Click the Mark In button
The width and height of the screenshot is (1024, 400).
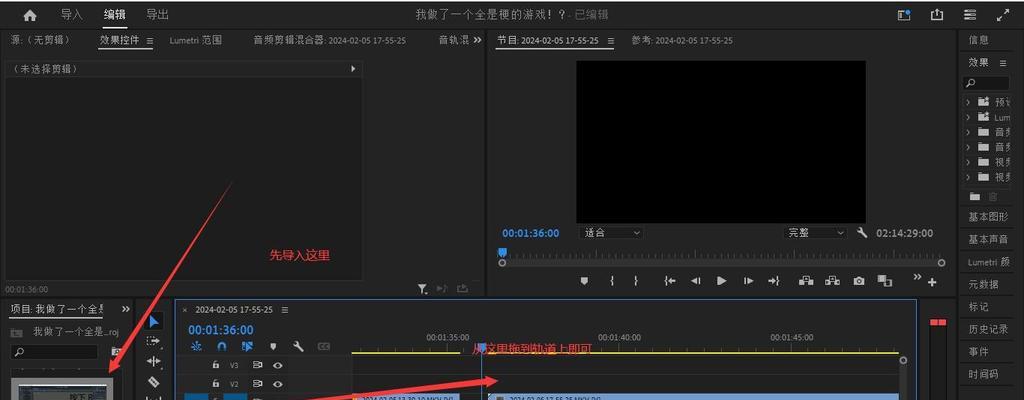tap(612, 281)
